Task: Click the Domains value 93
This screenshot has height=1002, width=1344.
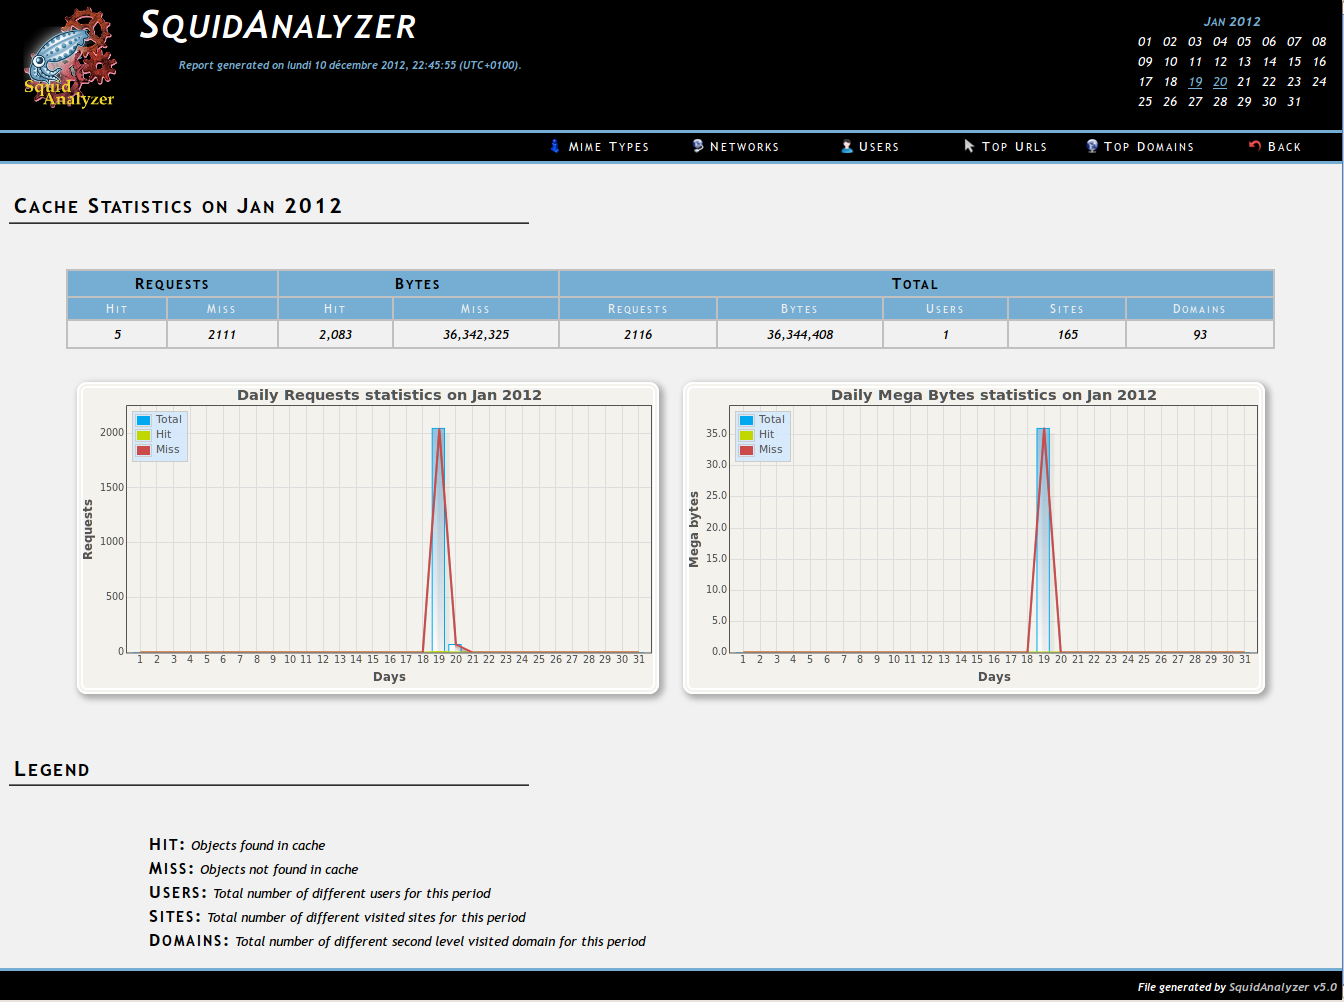Action: click(1200, 334)
